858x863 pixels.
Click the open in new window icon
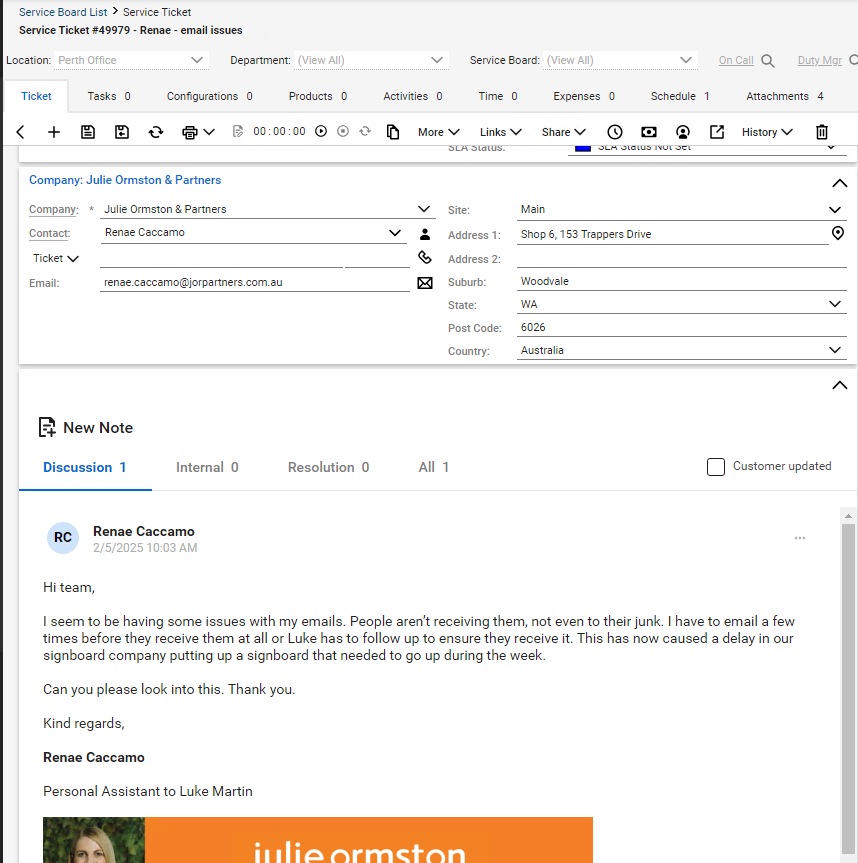coord(717,132)
